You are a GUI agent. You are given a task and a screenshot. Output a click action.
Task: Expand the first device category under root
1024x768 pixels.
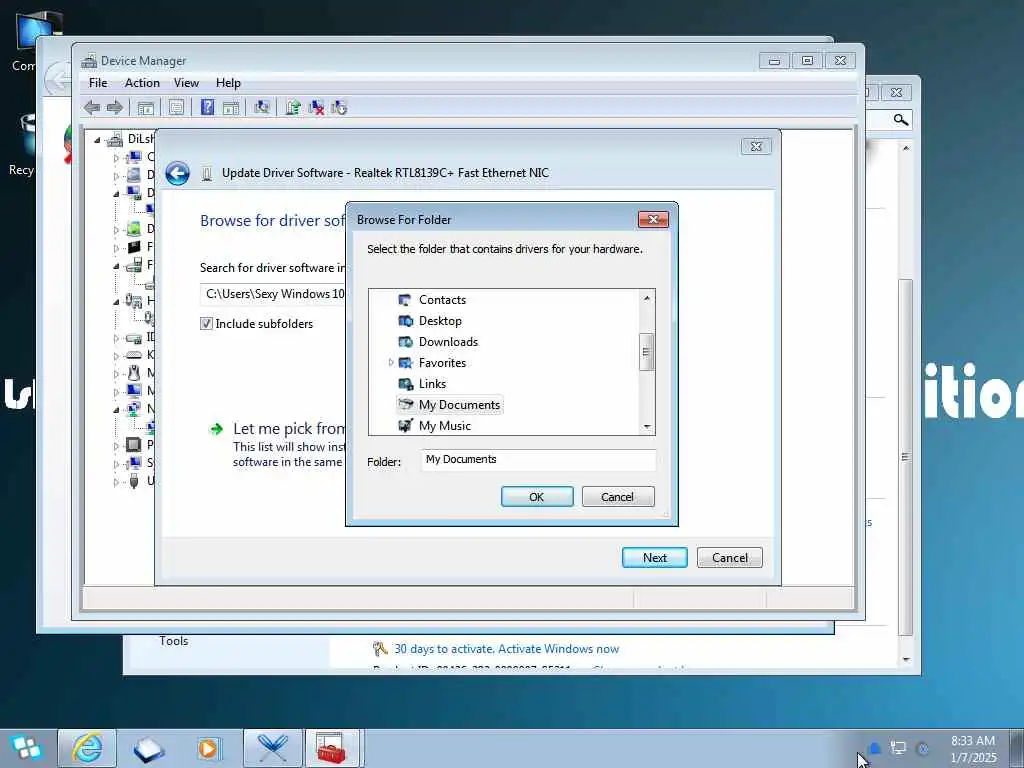pos(116,157)
